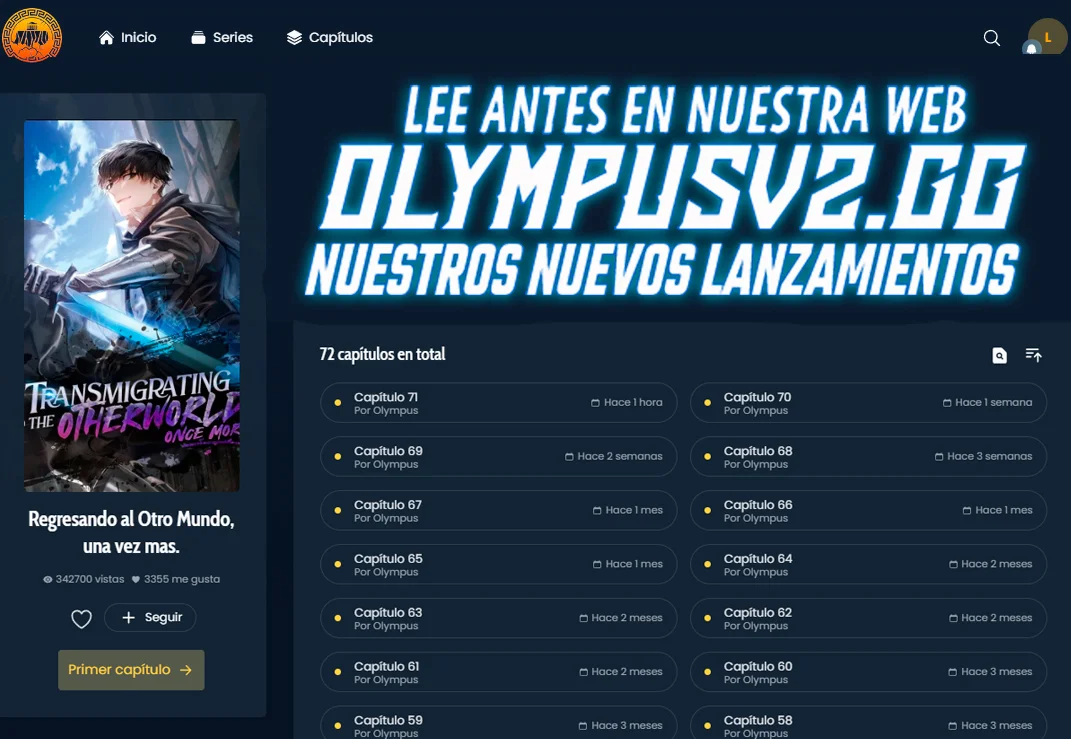Read Capítulo 64
1071x739 pixels.
click(x=868, y=565)
